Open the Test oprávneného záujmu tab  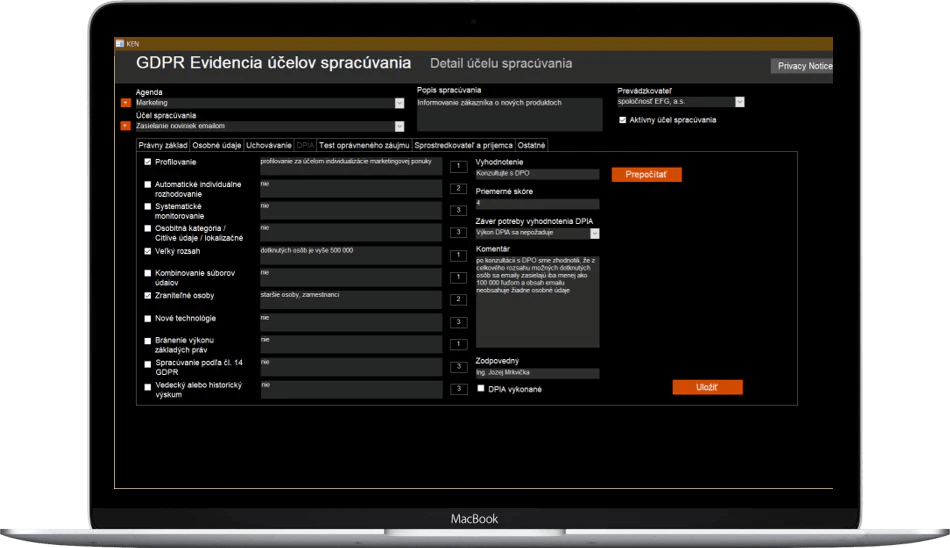click(x=364, y=145)
